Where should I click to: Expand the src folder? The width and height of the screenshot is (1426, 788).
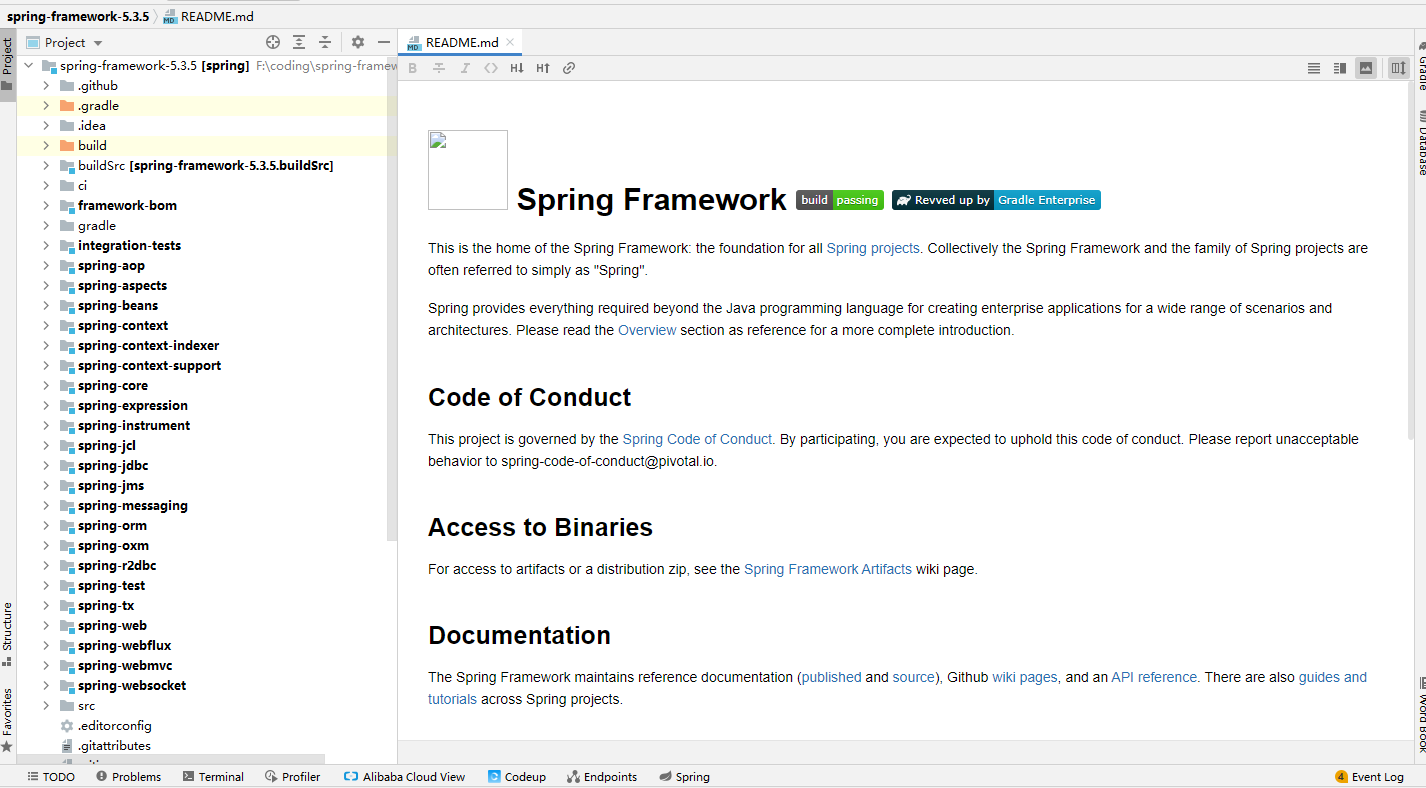coord(46,706)
